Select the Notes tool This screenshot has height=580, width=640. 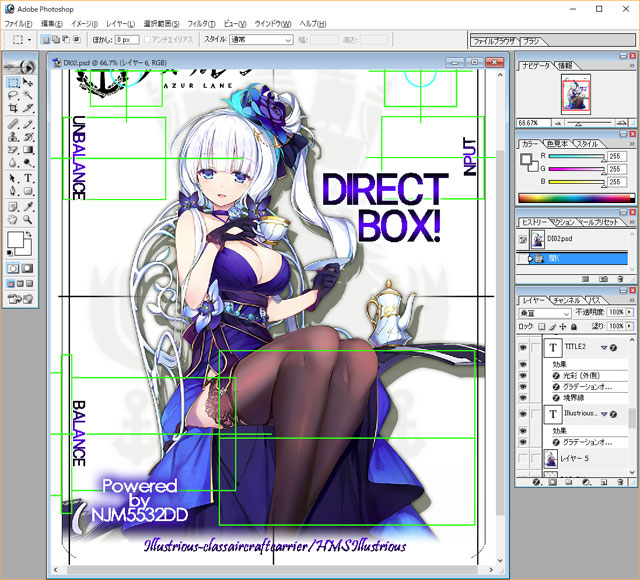(13, 207)
